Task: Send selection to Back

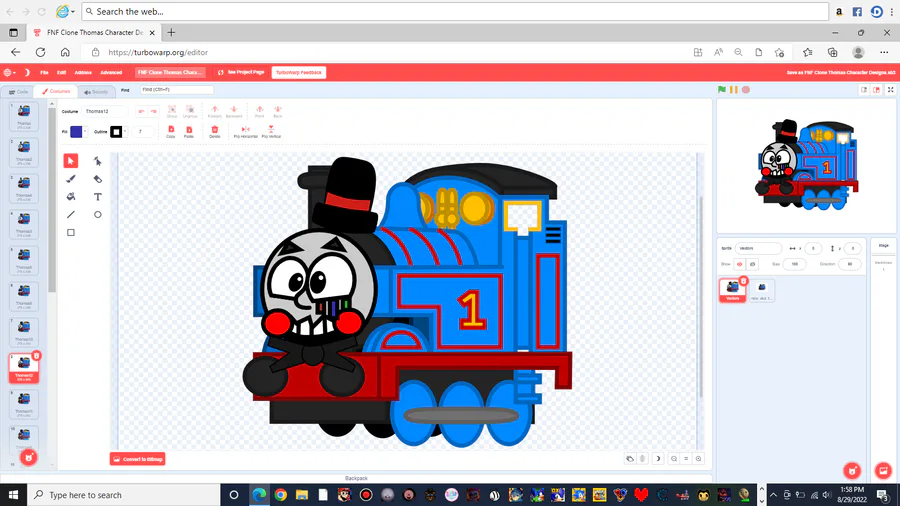Action: tap(278, 111)
